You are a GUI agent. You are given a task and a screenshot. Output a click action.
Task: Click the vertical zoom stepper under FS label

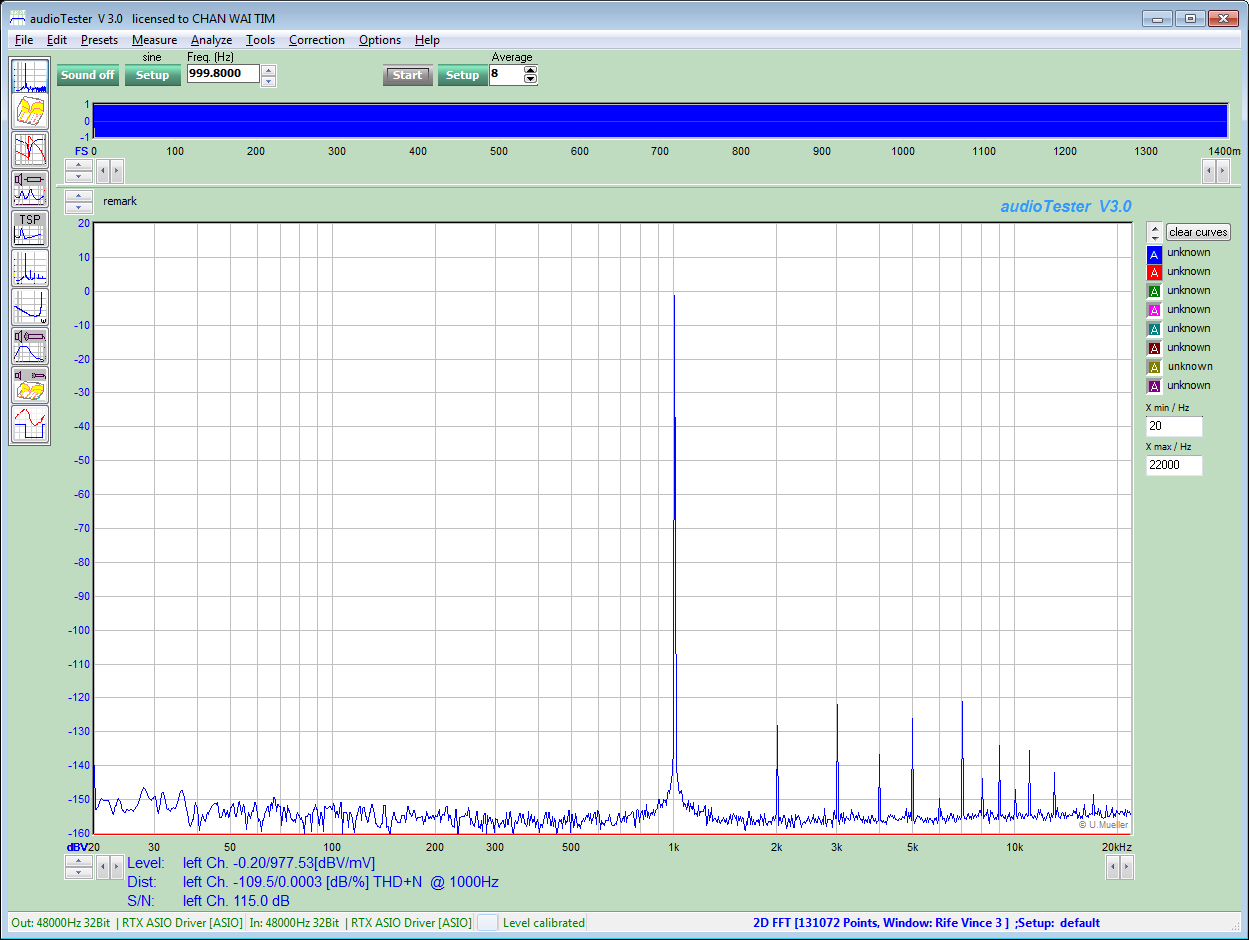pyautogui.click(x=79, y=170)
